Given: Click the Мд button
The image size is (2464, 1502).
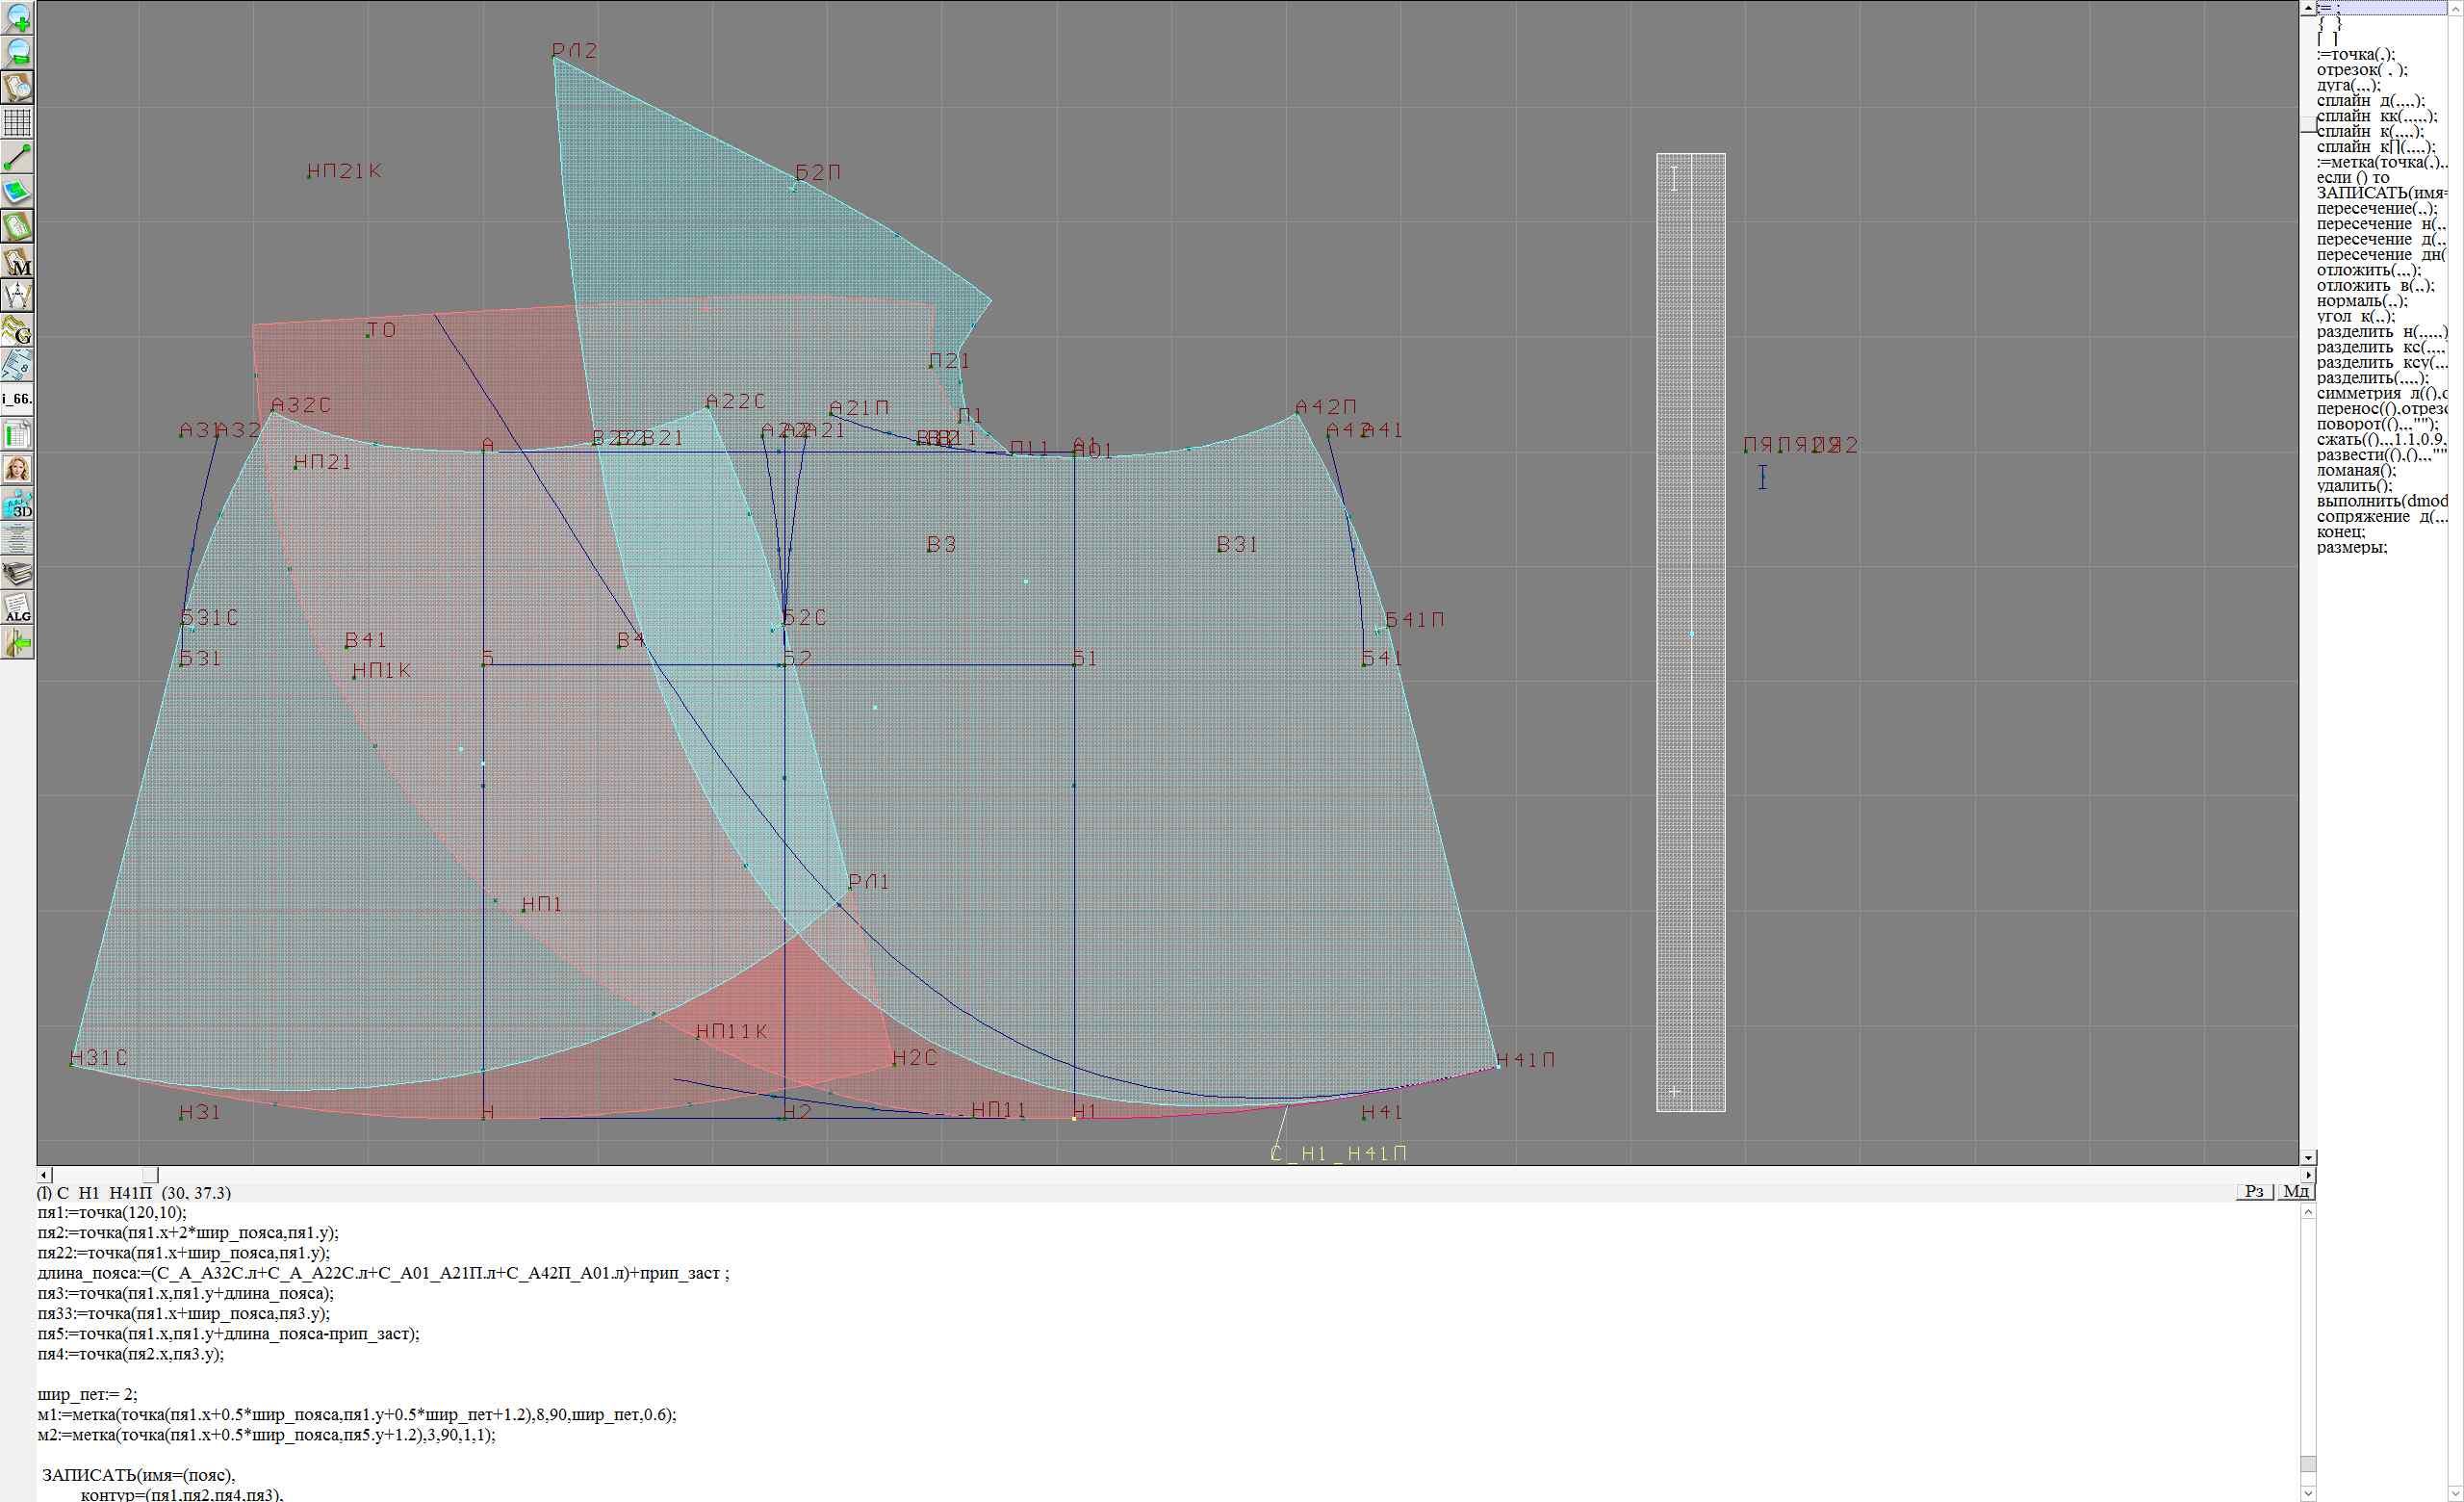Looking at the screenshot, I should [x=2296, y=1191].
